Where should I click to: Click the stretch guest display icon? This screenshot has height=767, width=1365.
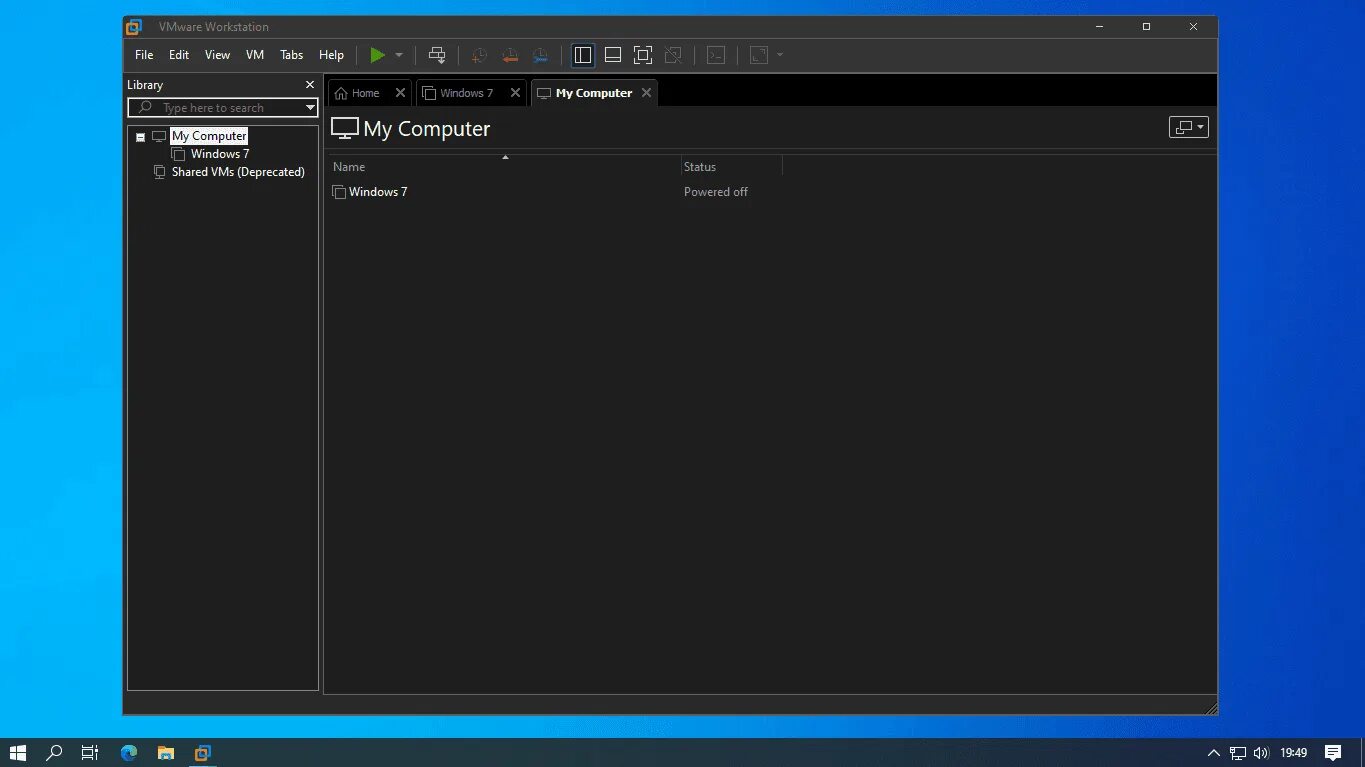tap(759, 55)
